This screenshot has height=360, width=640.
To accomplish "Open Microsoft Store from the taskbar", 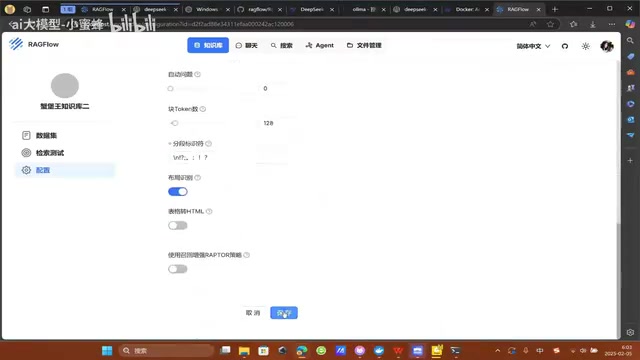I will (264, 351).
